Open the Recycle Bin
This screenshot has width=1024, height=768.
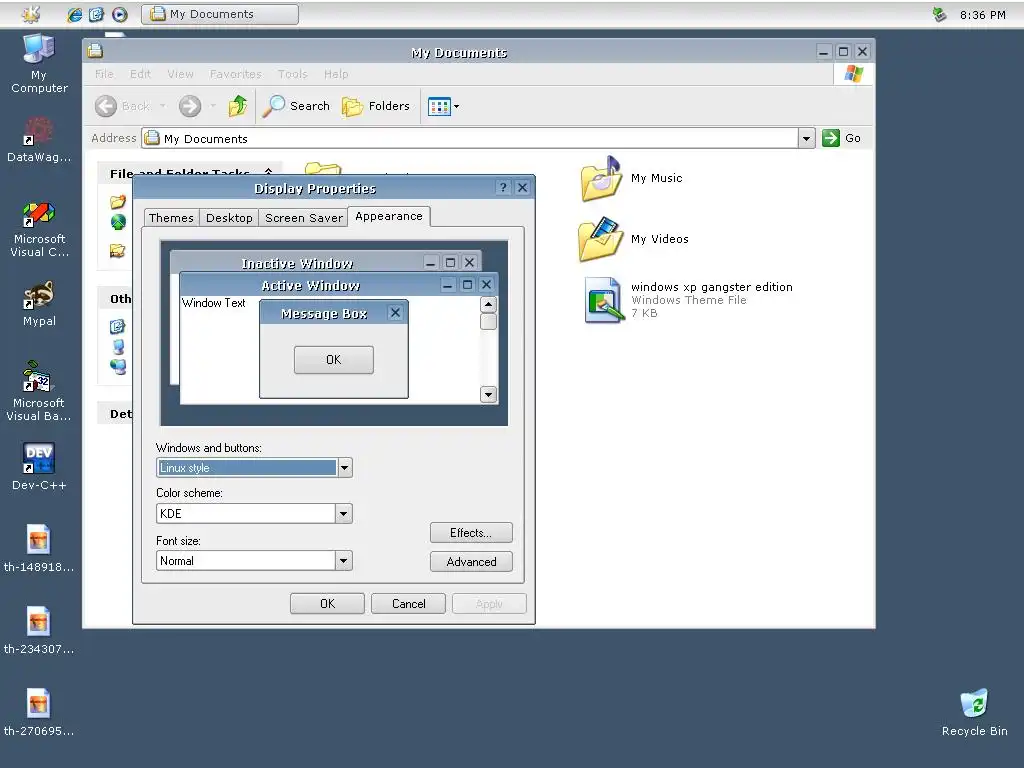974,712
